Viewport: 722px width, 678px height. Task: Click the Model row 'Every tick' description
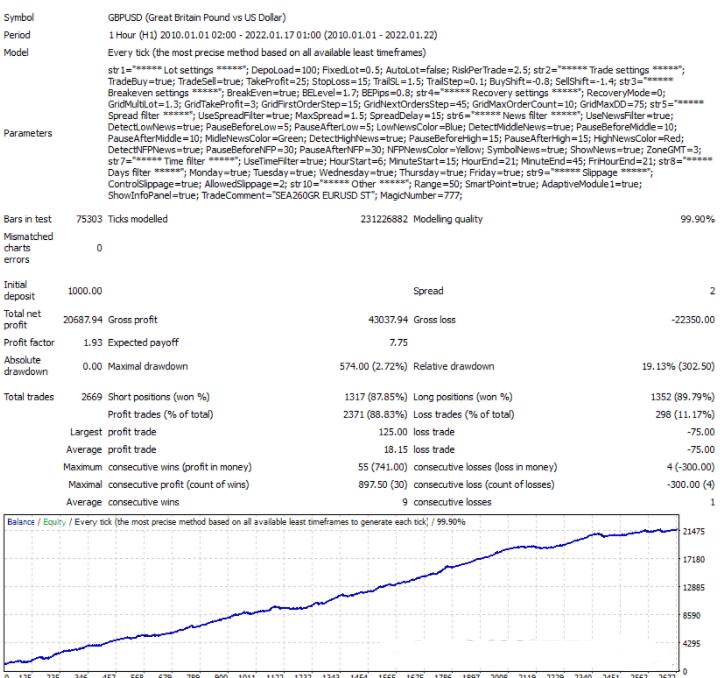(265, 52)
